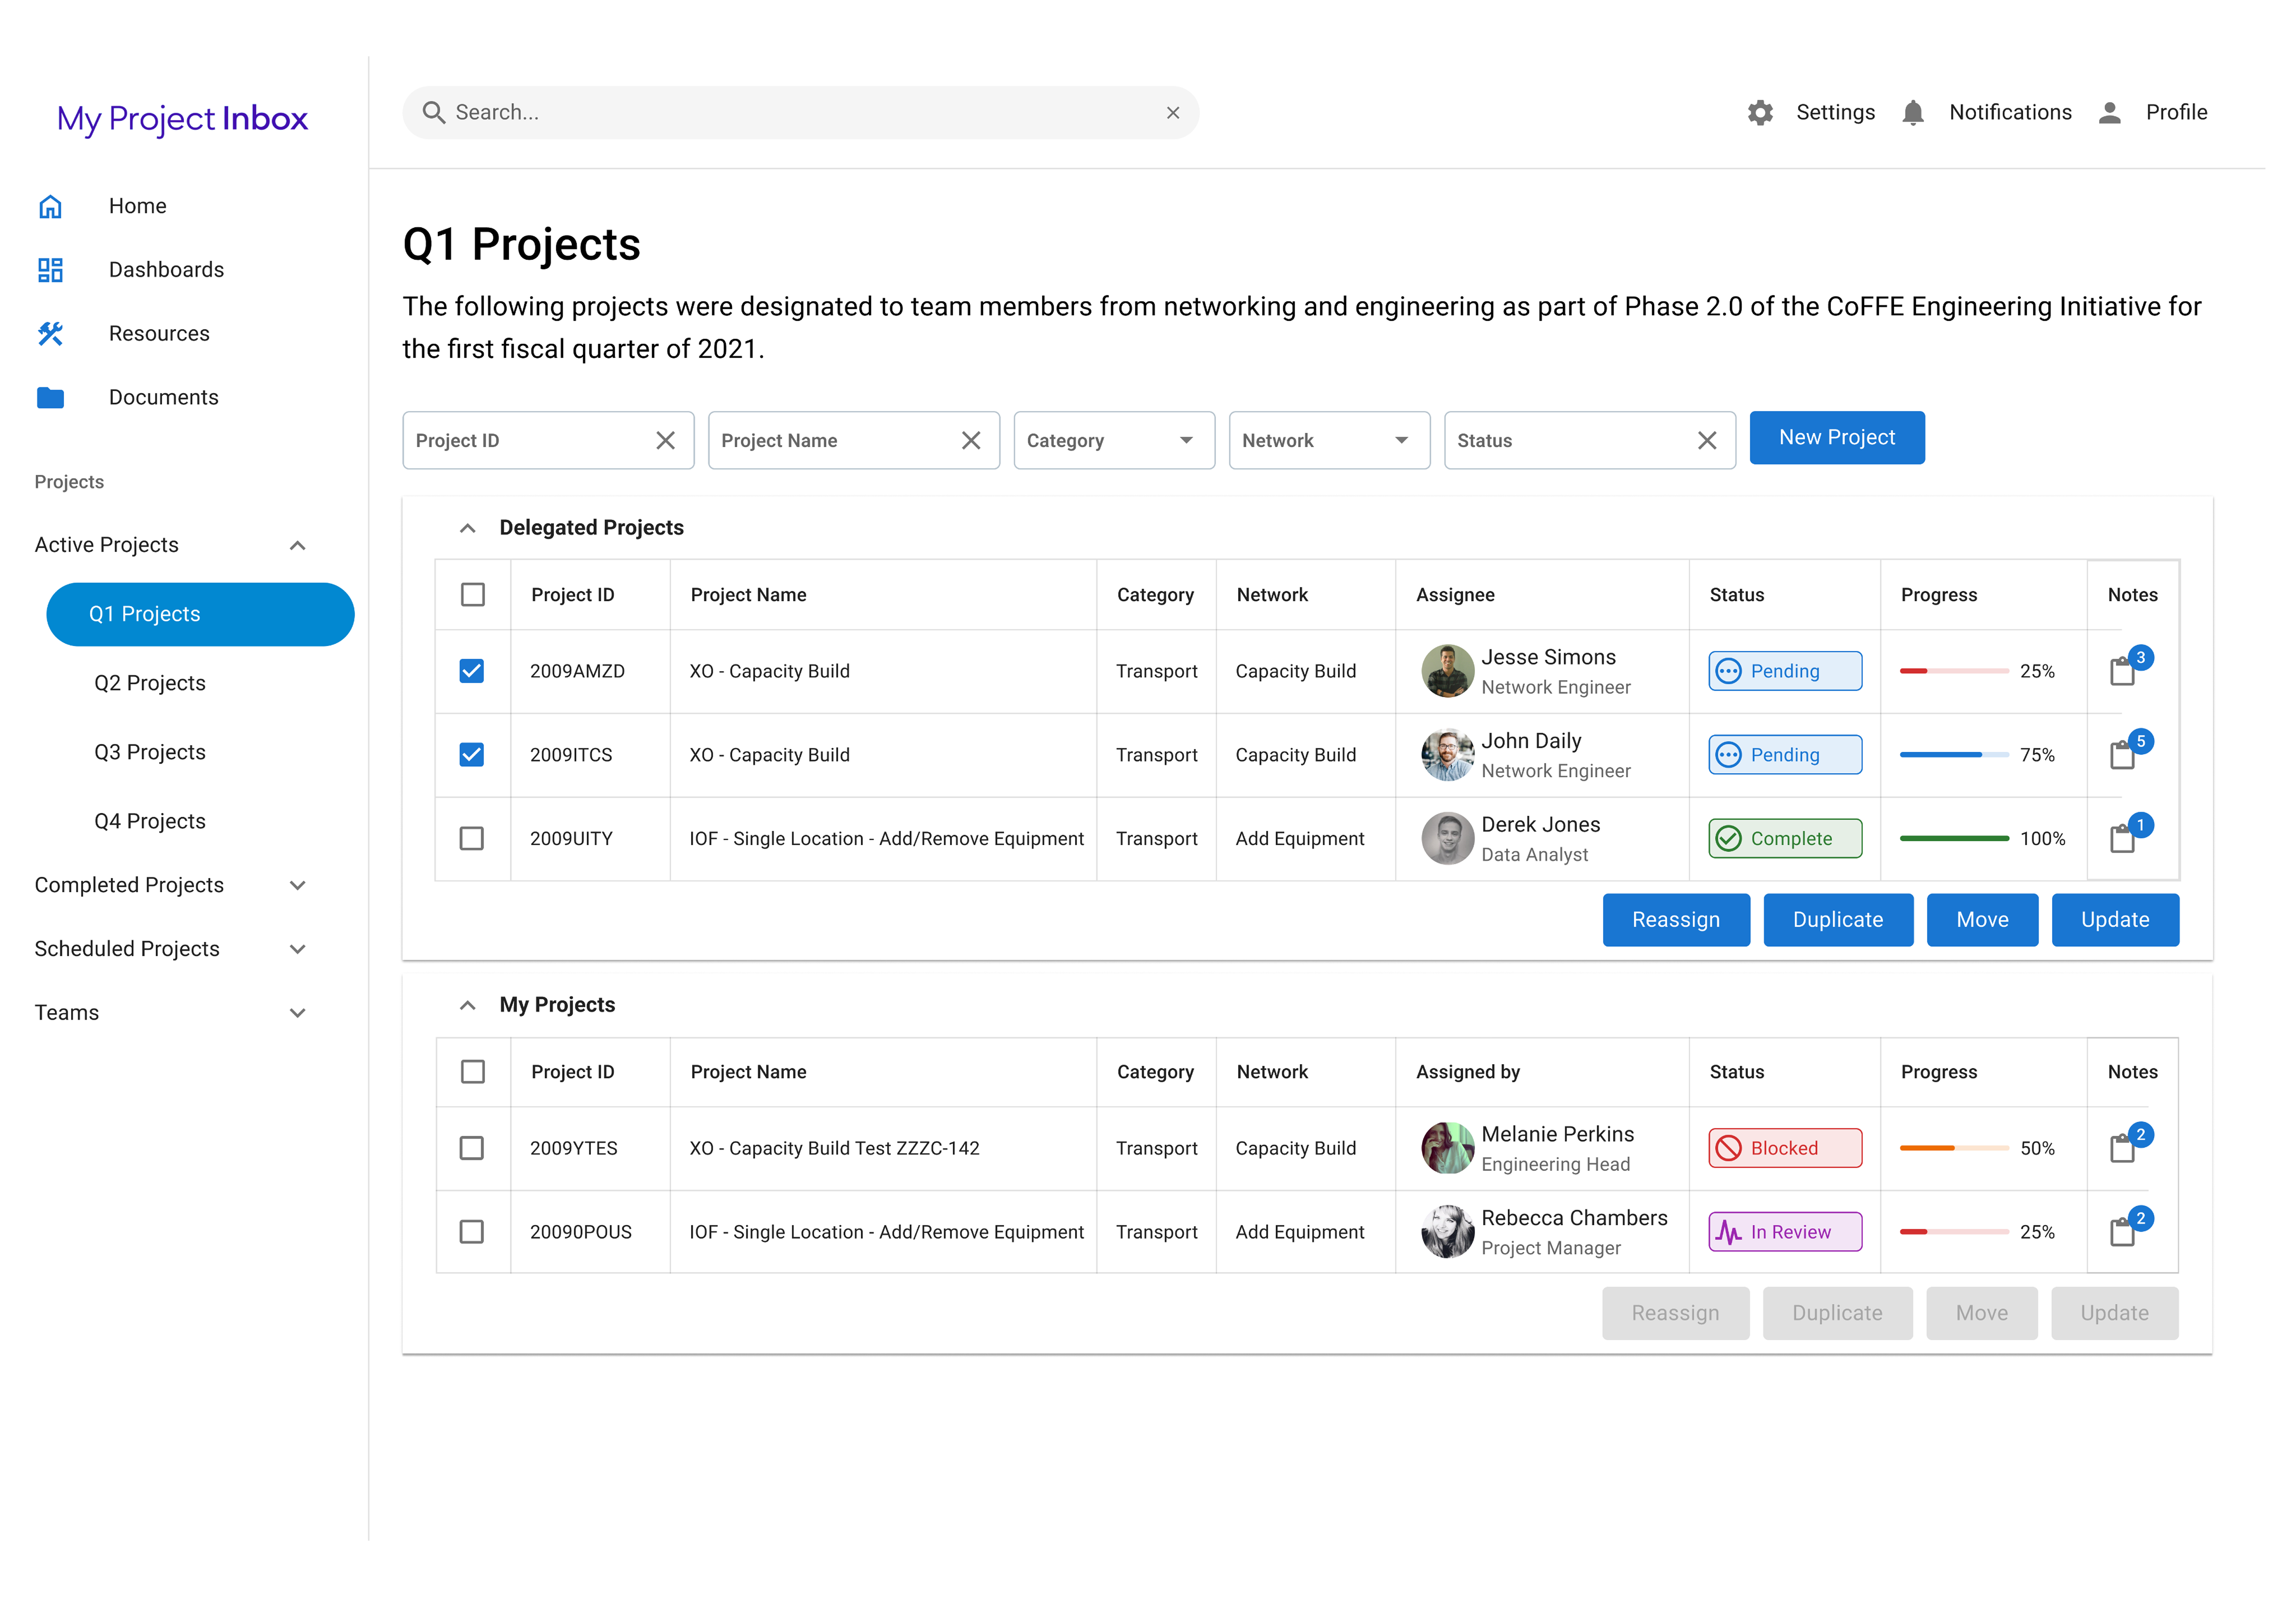
Task: Open the Notifications bell icon
Action: coord(1912,113)
